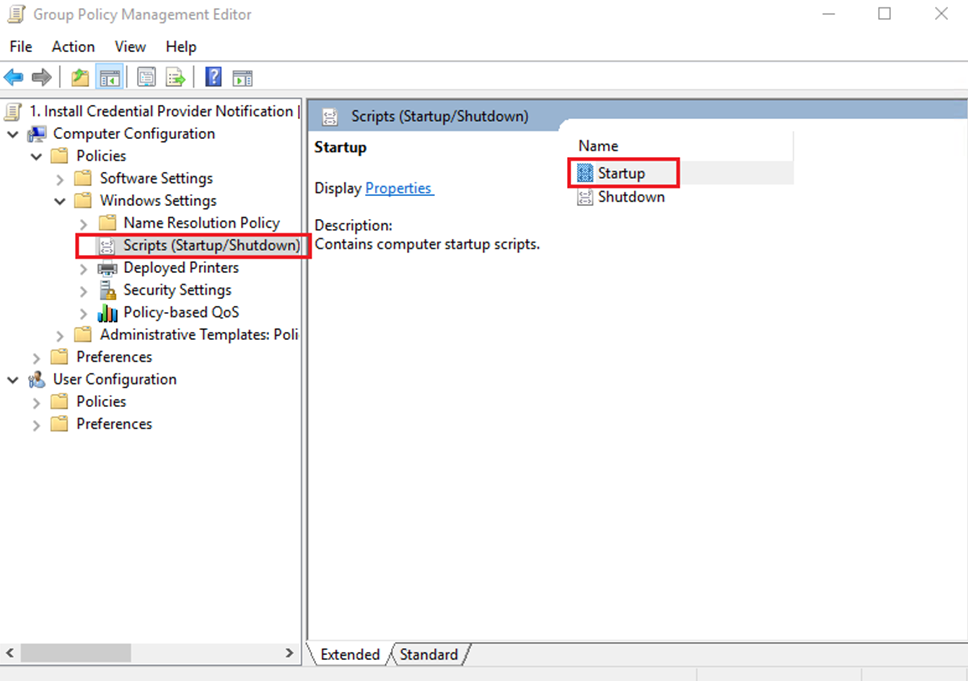
Task: Click the Back arrow toolbar icon
Action: (14, 78)
